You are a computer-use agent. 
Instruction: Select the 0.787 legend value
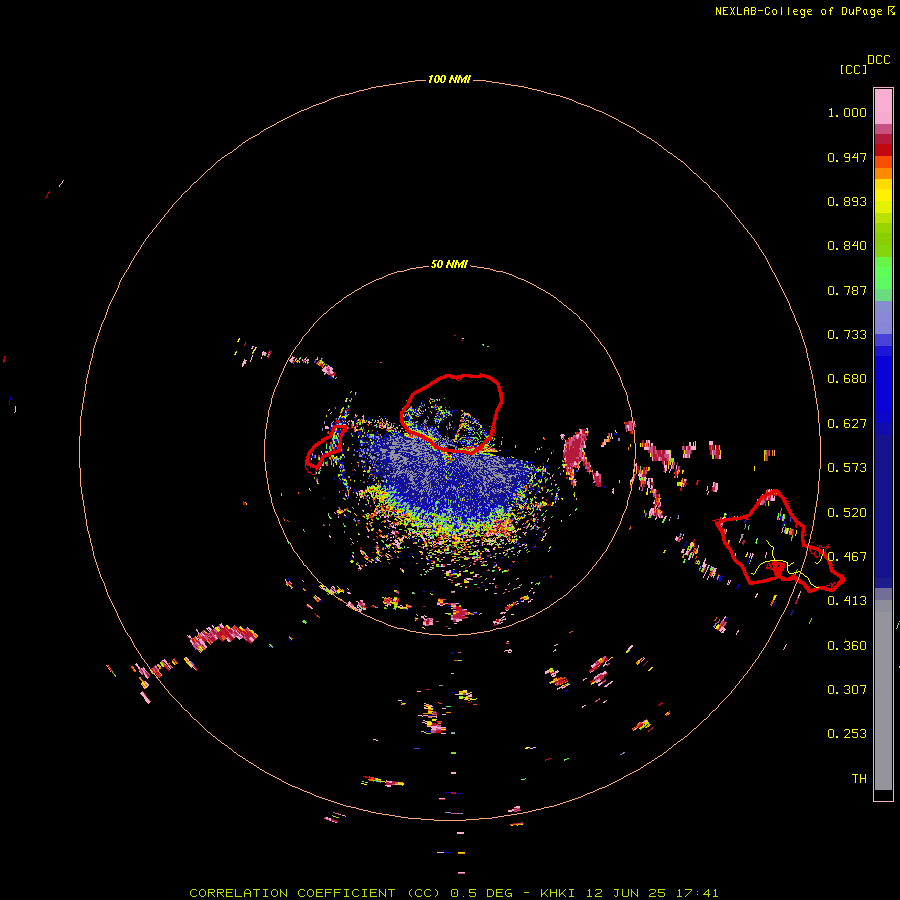coord(847,290)
